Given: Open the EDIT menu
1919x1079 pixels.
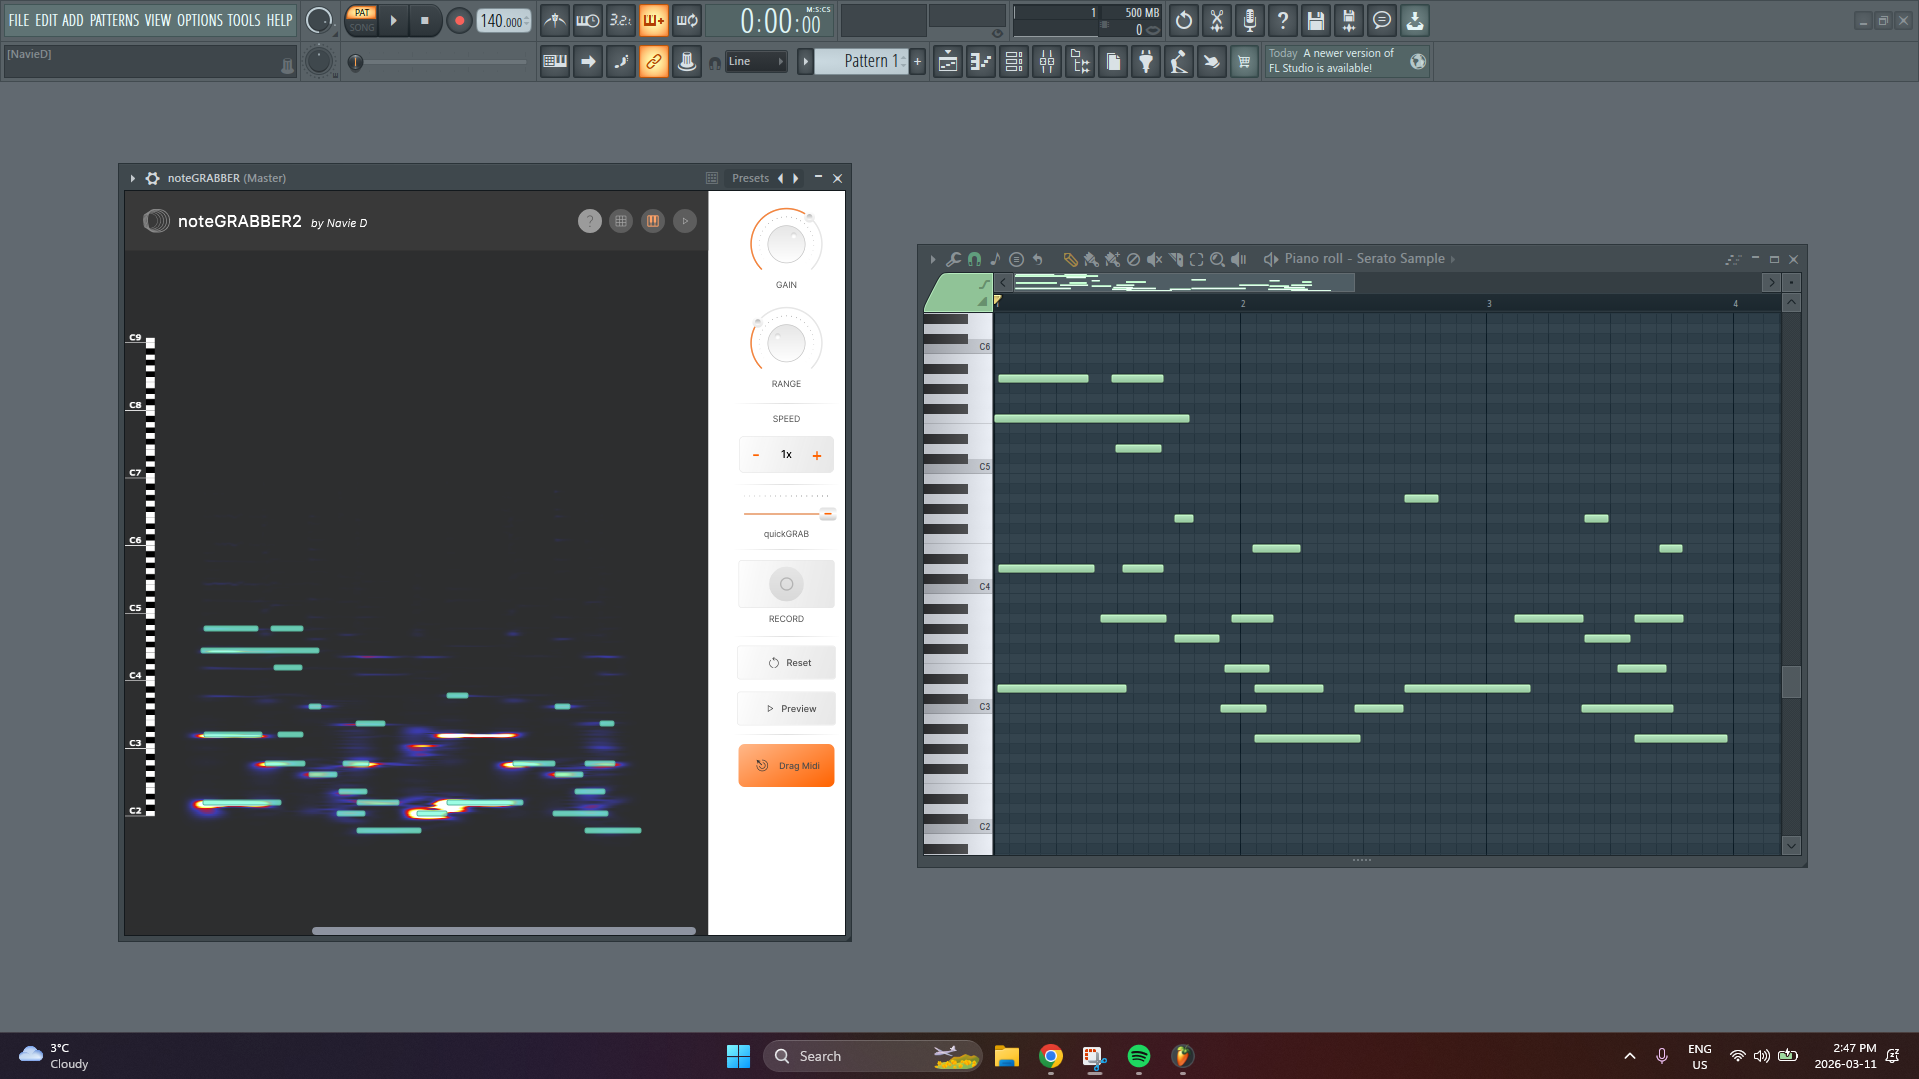Looking at the screenshot, I should pos(46,20).
